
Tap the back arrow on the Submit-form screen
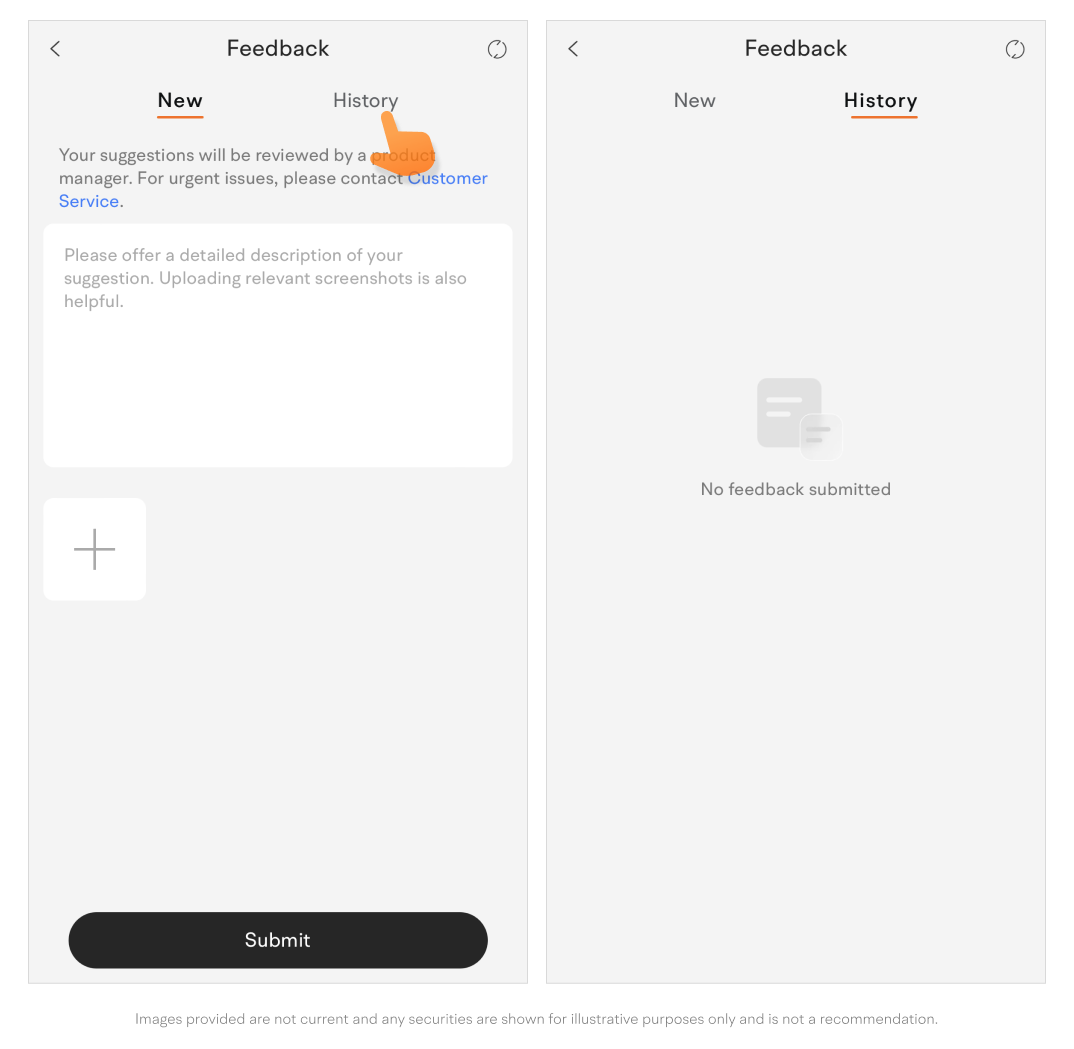click(55, 49)
